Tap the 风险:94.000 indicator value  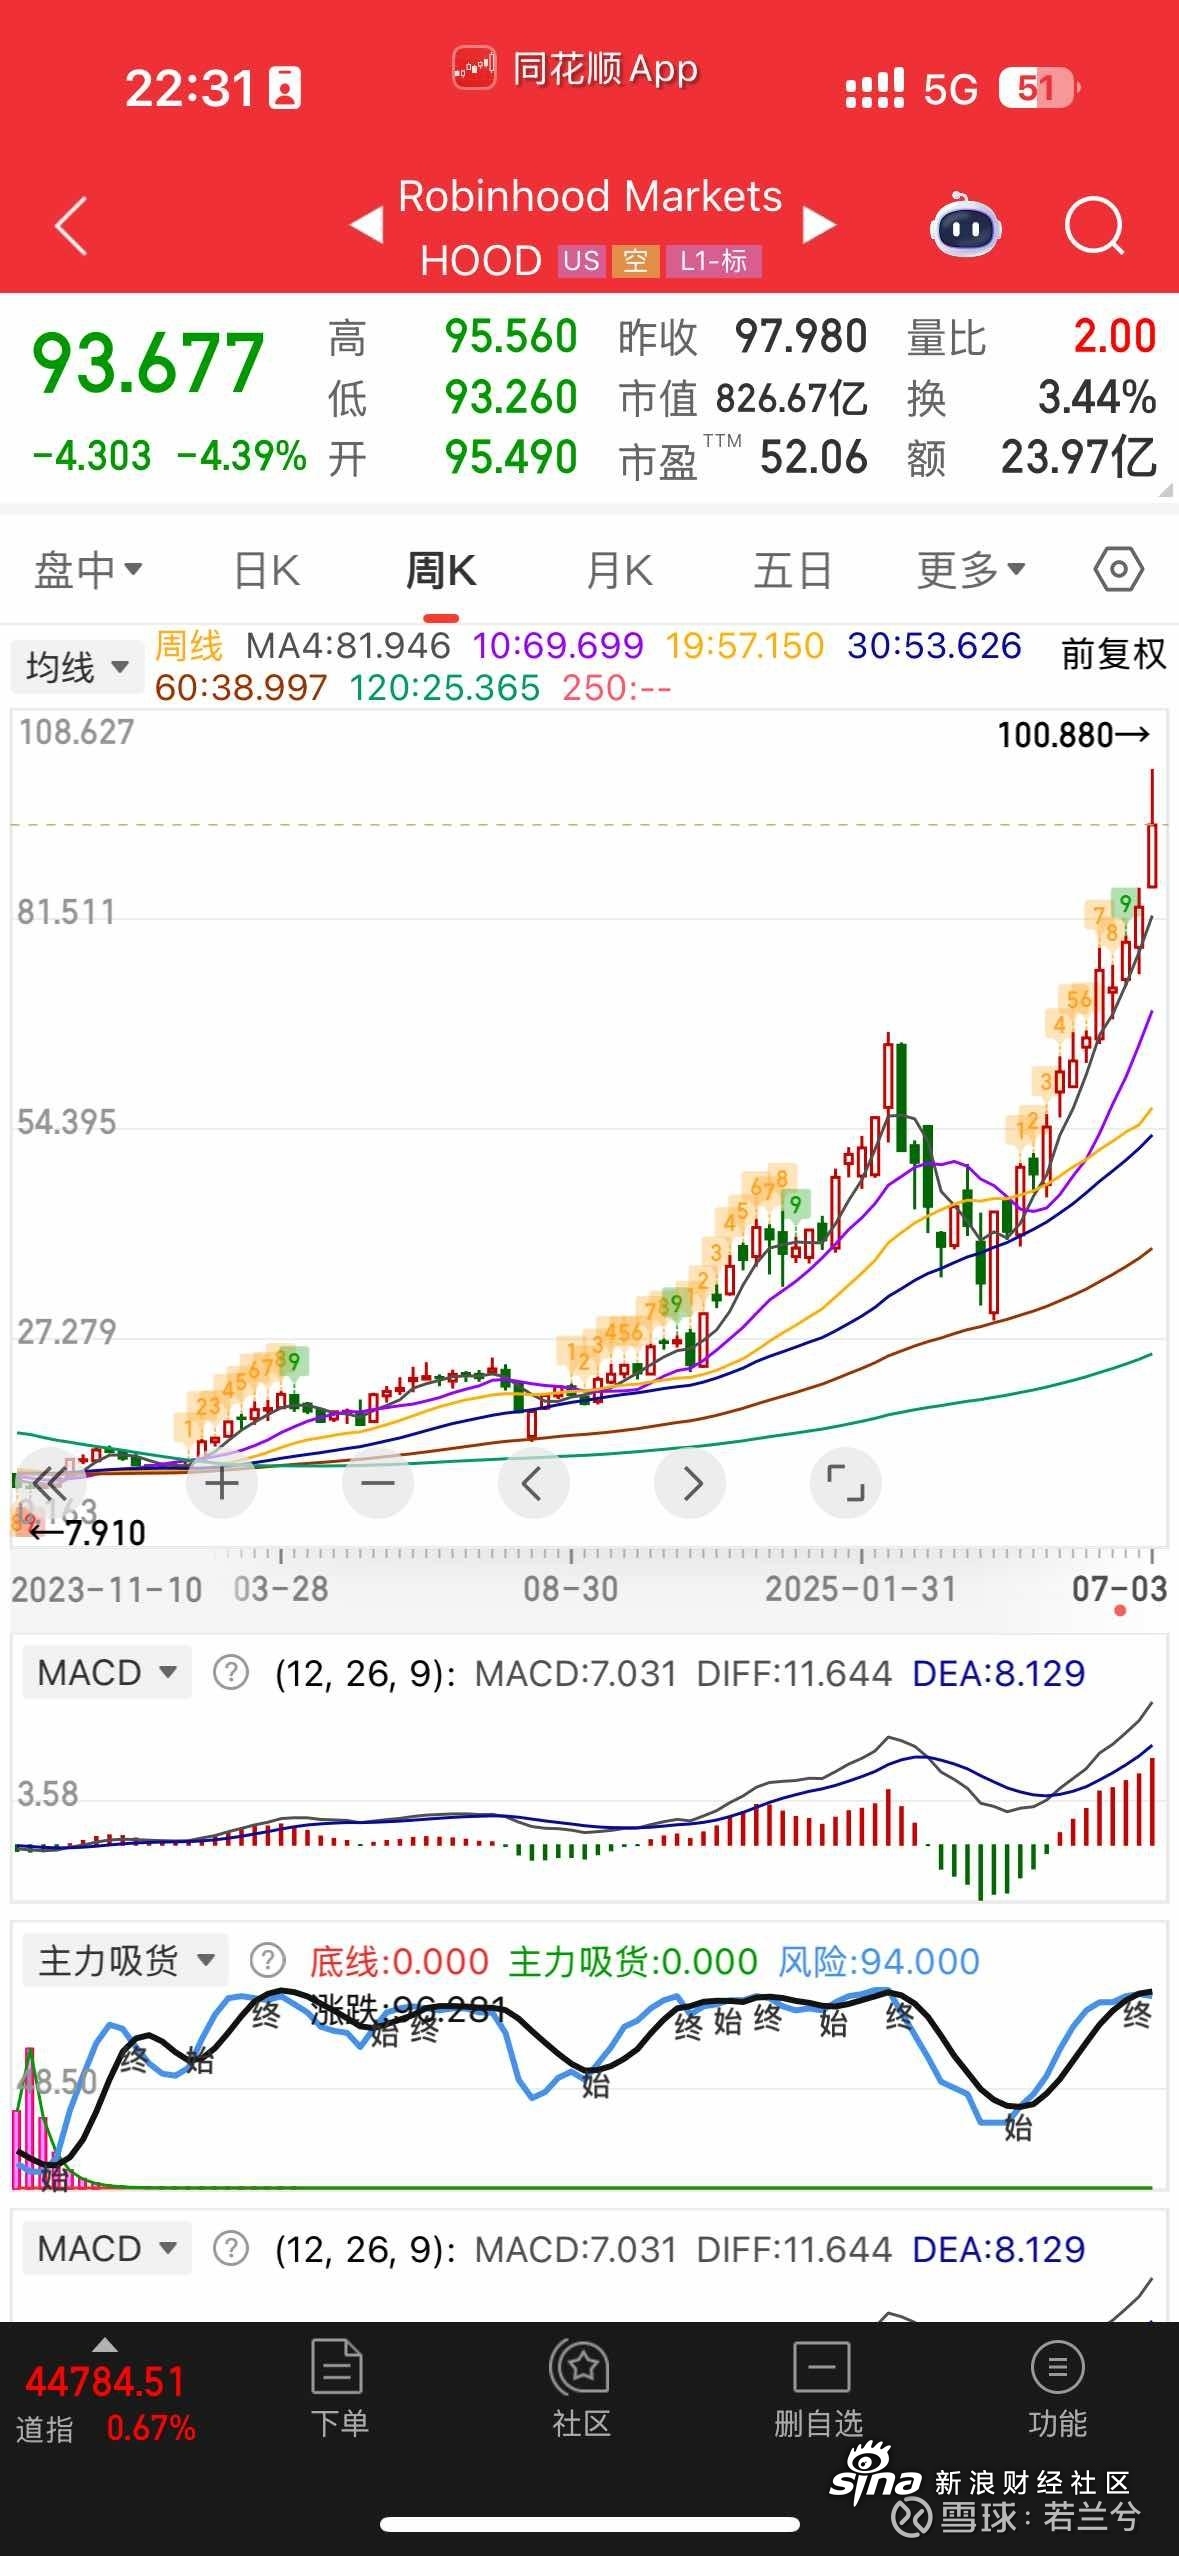(879, 1961)
